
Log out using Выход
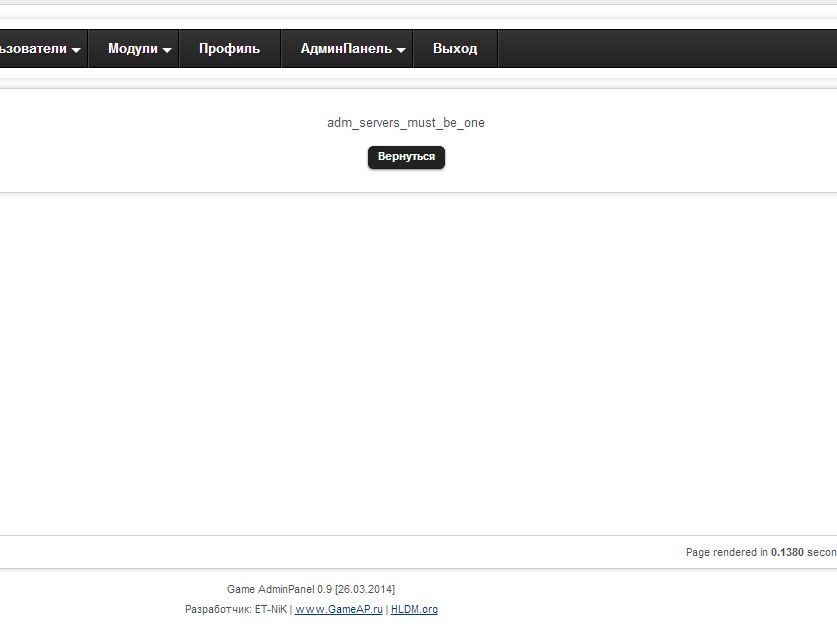[x=455, y=48]
